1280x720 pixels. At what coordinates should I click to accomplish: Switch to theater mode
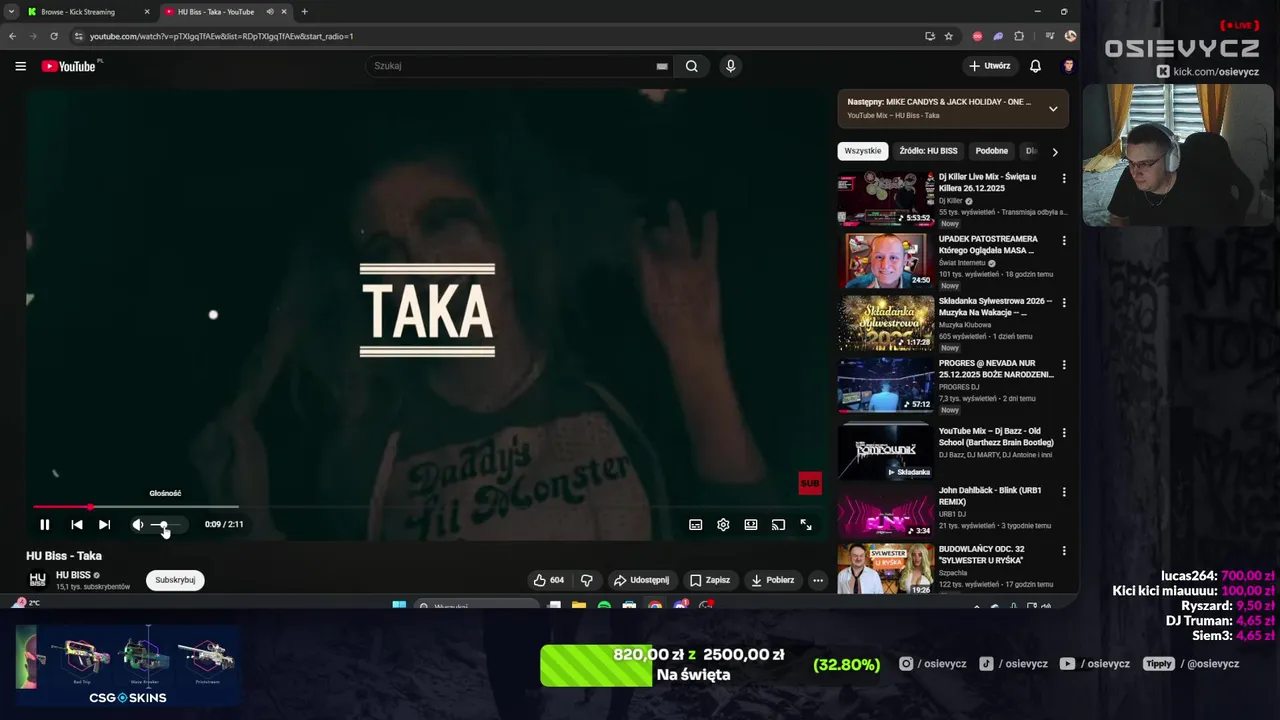751,524
